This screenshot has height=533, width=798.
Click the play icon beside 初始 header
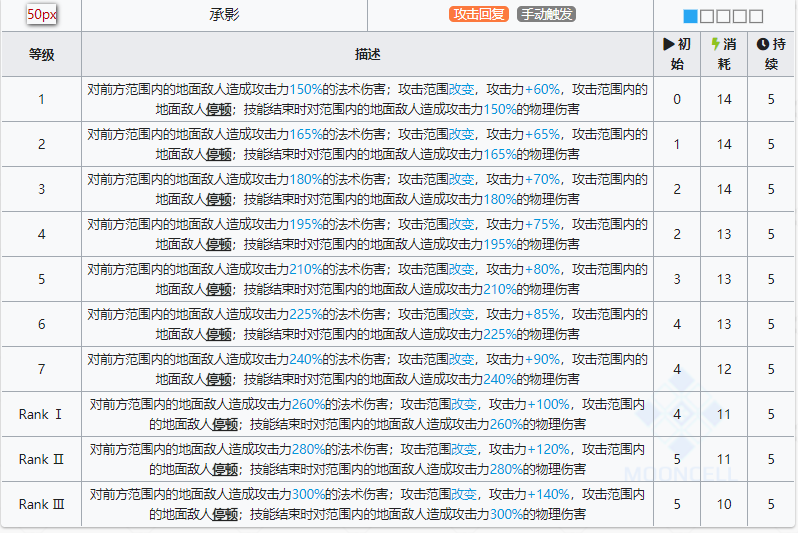(668, 44)
